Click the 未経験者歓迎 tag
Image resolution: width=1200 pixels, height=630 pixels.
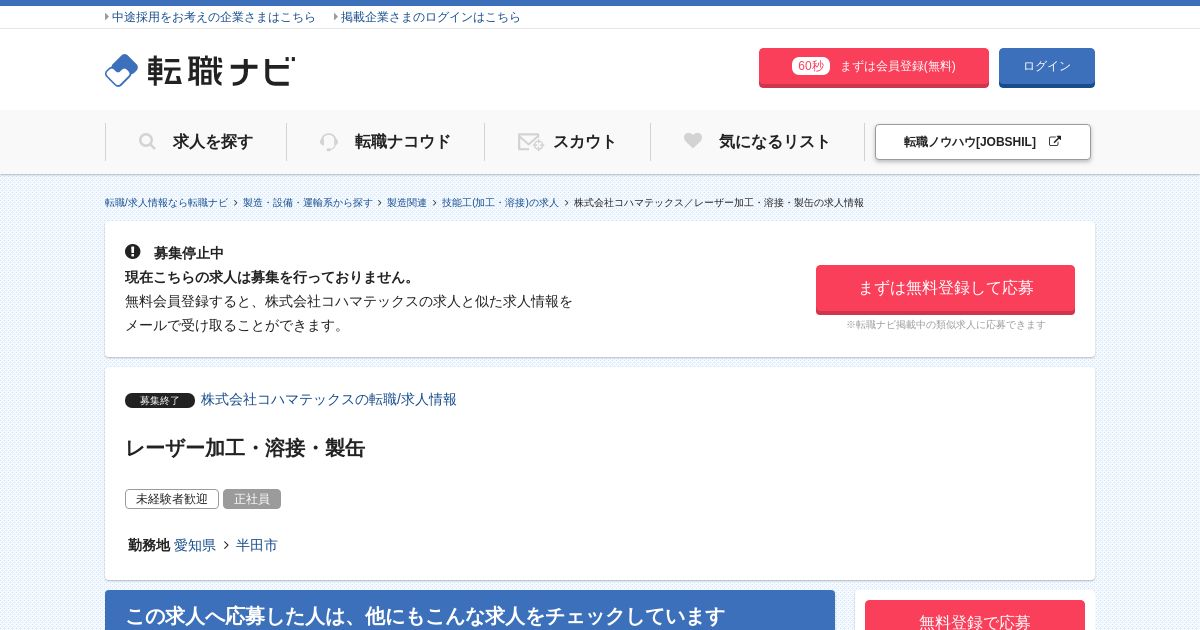point(172,499)
